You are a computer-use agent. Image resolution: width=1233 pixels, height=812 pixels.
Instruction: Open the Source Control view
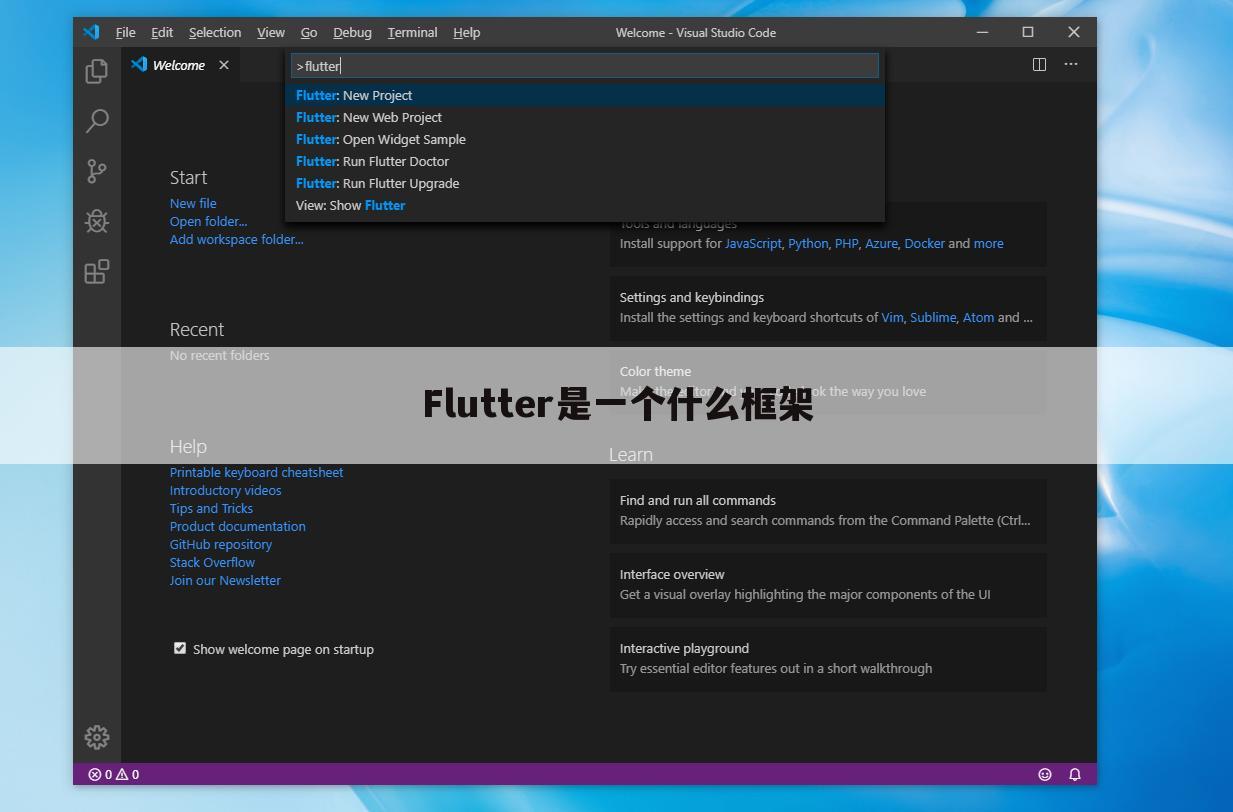coord(97,171)
